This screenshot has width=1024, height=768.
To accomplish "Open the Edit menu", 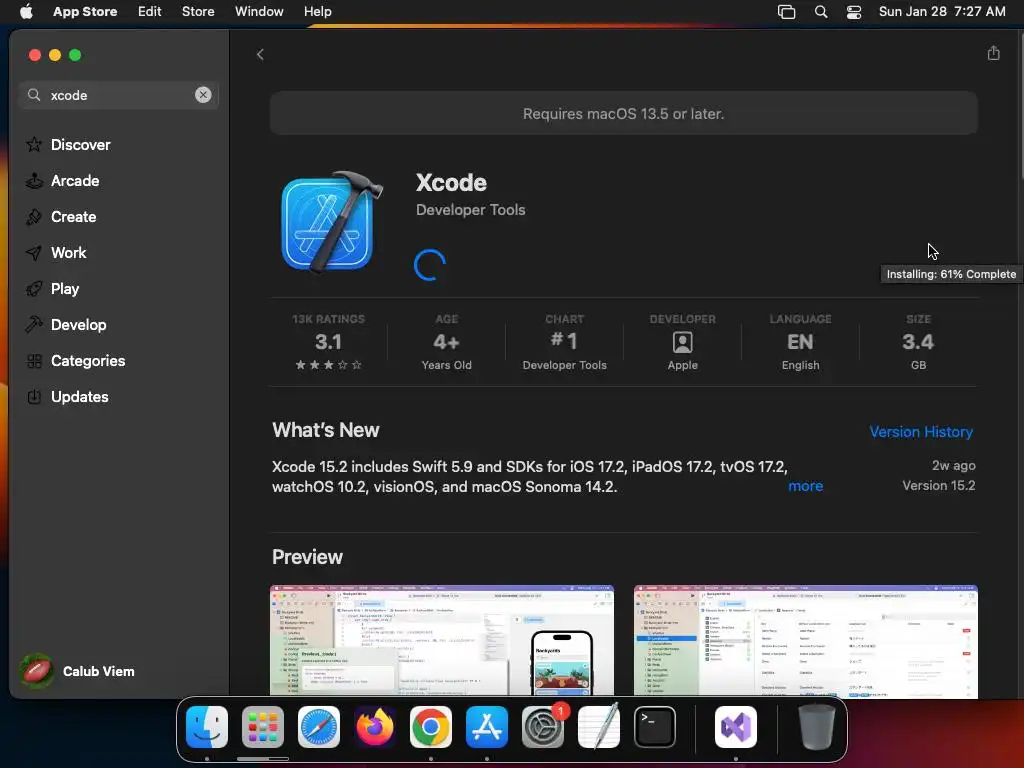I will click(150, 11).
